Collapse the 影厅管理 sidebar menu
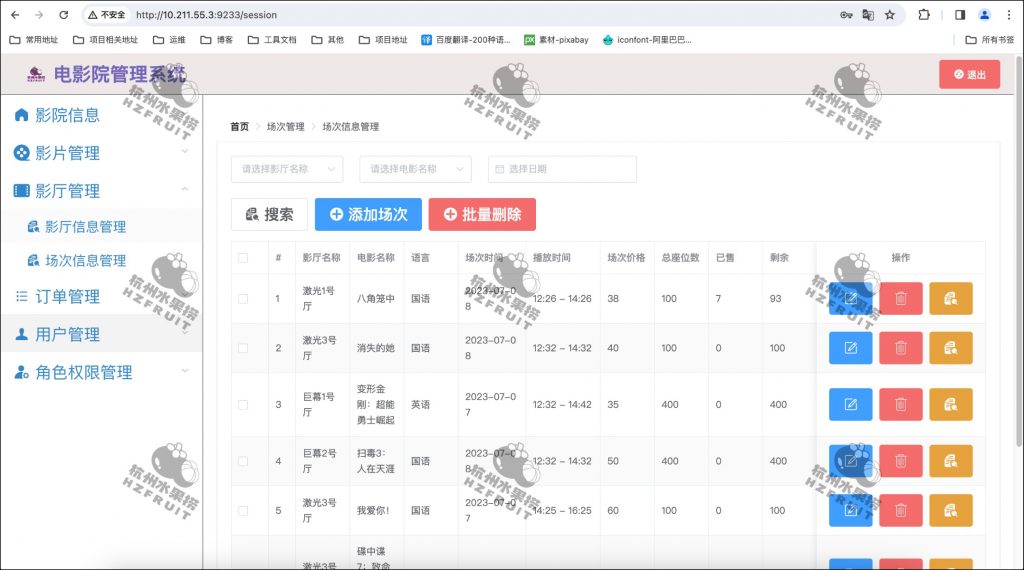The image size is (1024, 570). (x=101, y=191)
